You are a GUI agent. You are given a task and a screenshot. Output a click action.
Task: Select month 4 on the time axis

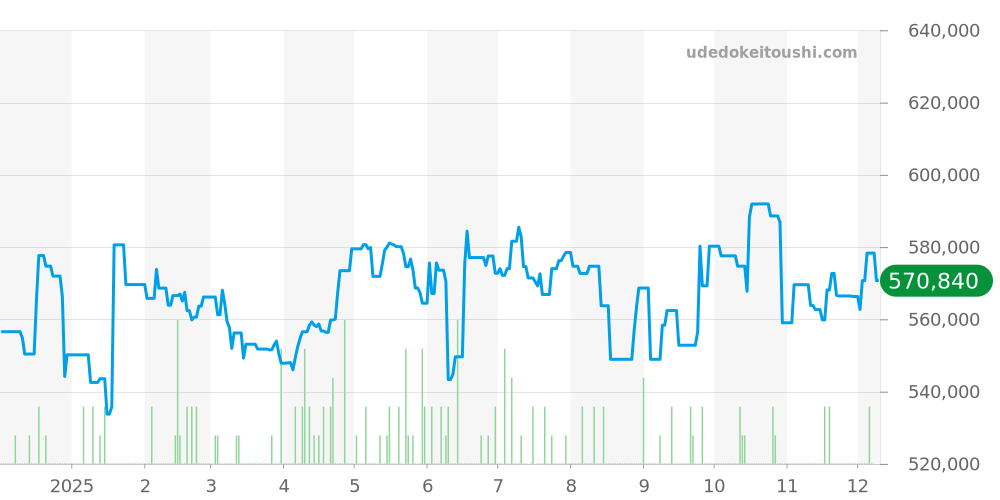tap(283, 487)
